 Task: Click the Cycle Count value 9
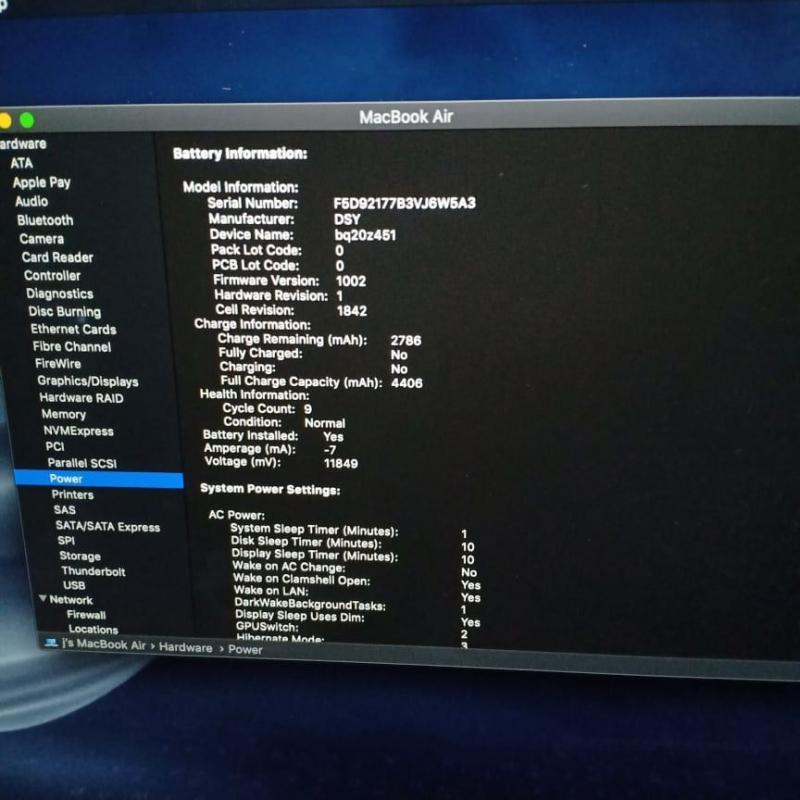pos(308,409)
